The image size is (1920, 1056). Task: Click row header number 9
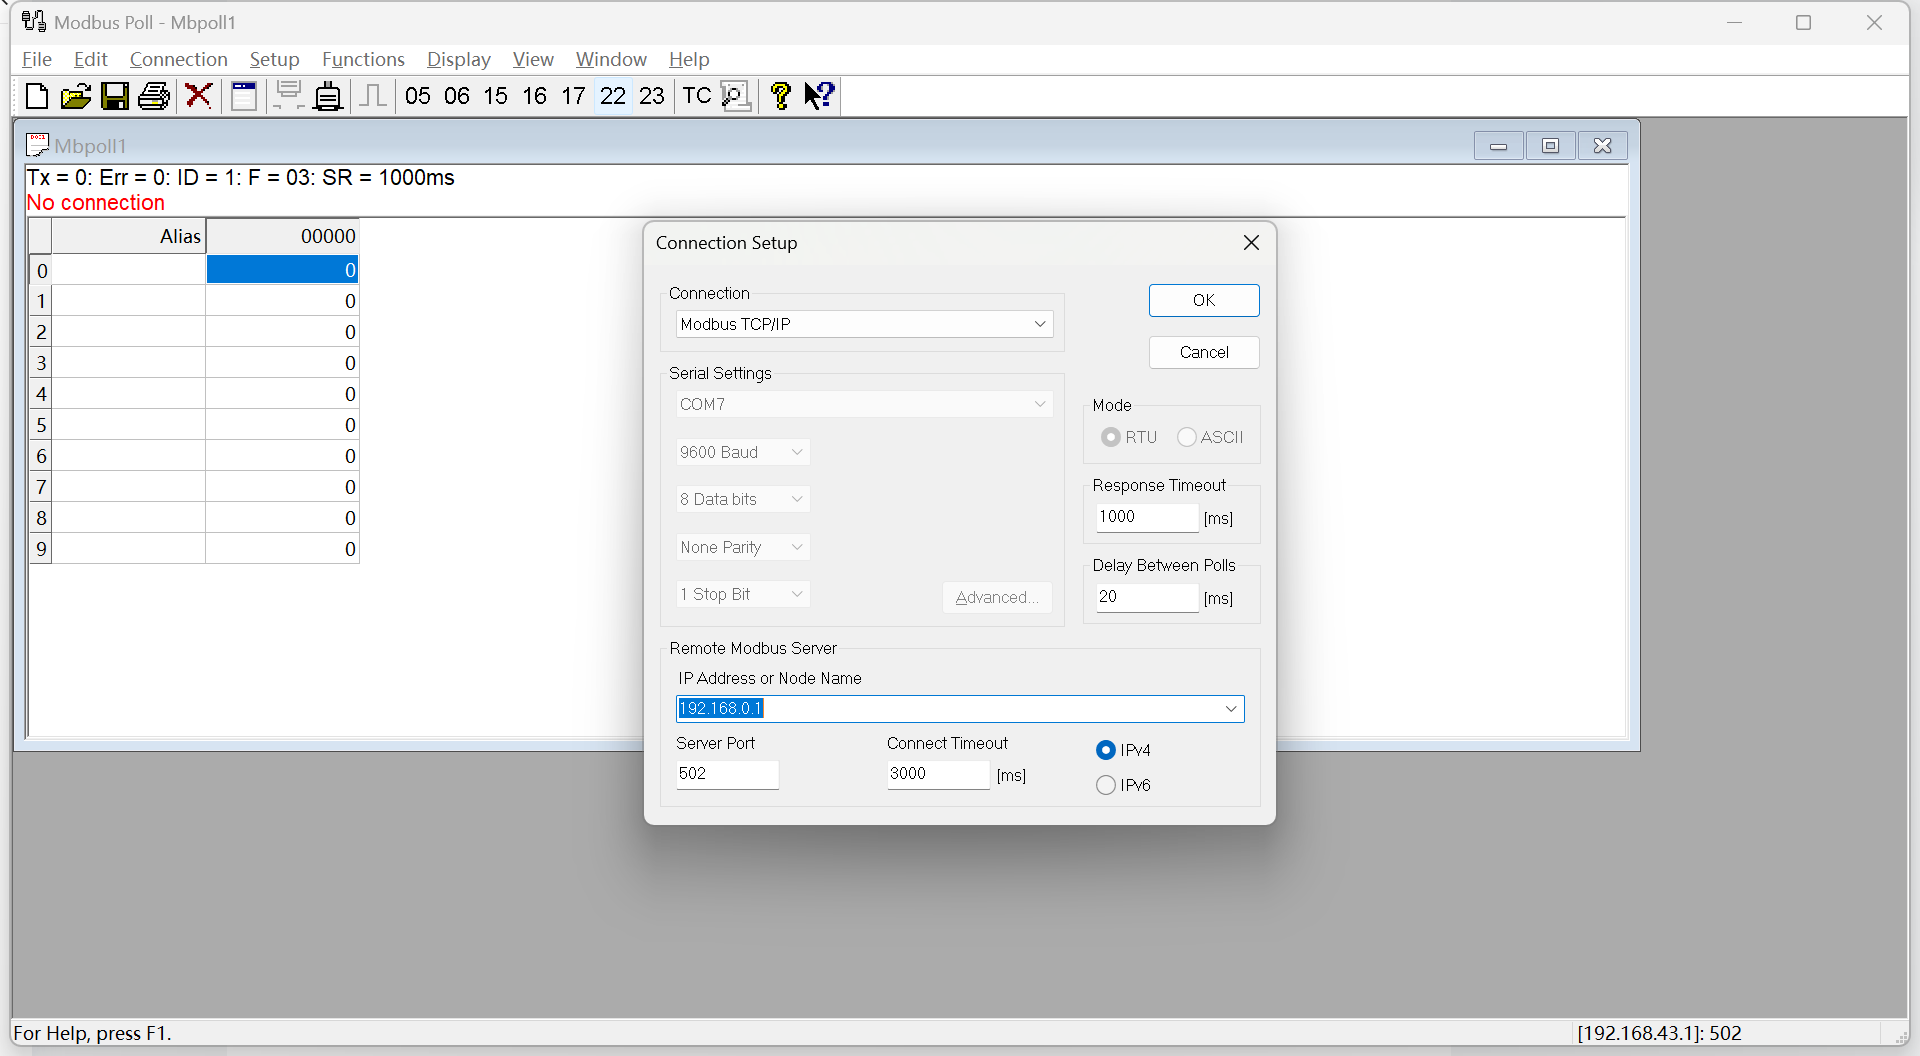coord(41,549)
